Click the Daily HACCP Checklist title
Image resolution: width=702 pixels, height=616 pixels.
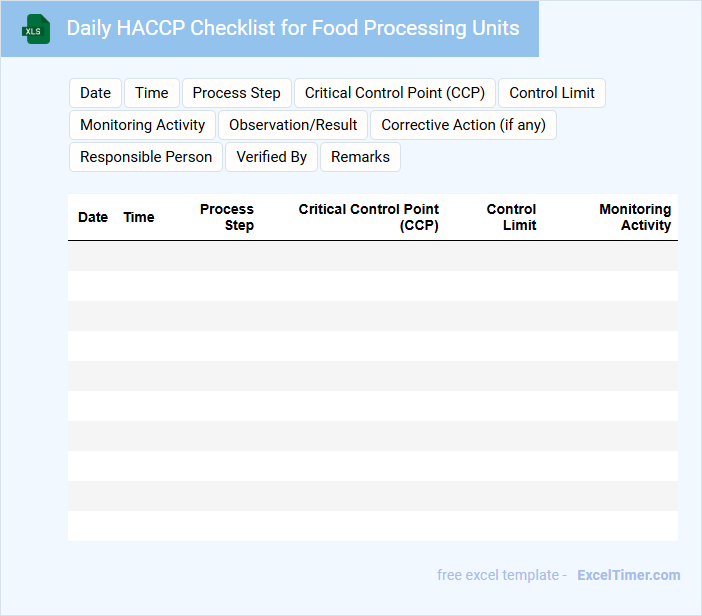[x=293, y=28]
